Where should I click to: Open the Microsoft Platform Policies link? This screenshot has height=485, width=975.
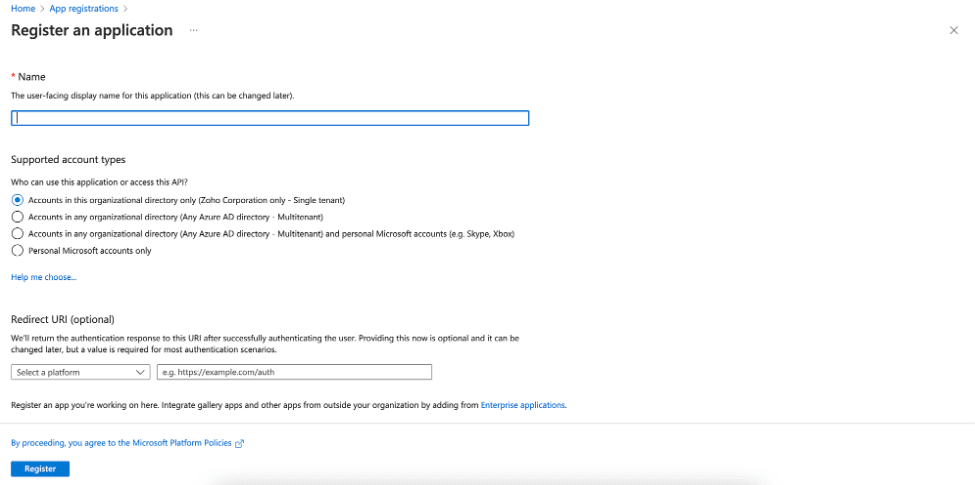[121, 442]
